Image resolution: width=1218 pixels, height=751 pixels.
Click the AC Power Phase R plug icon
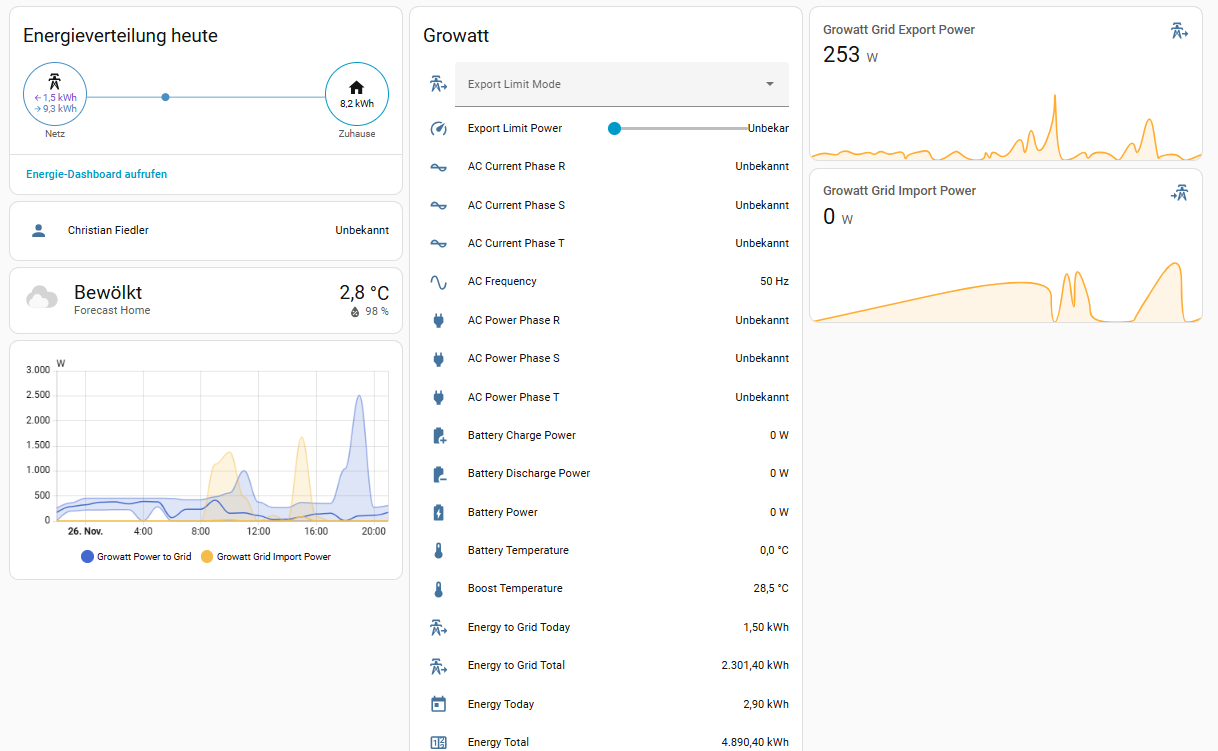438,321
